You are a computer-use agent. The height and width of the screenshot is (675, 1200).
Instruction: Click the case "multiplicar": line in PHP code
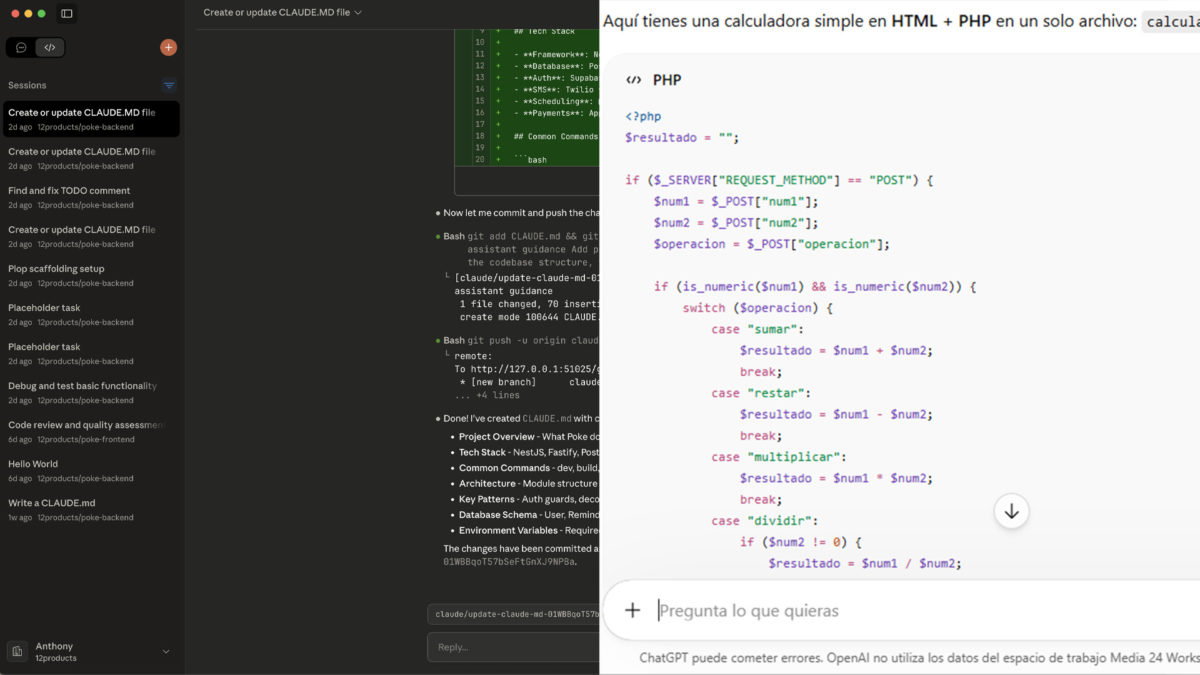click(779, 457)
